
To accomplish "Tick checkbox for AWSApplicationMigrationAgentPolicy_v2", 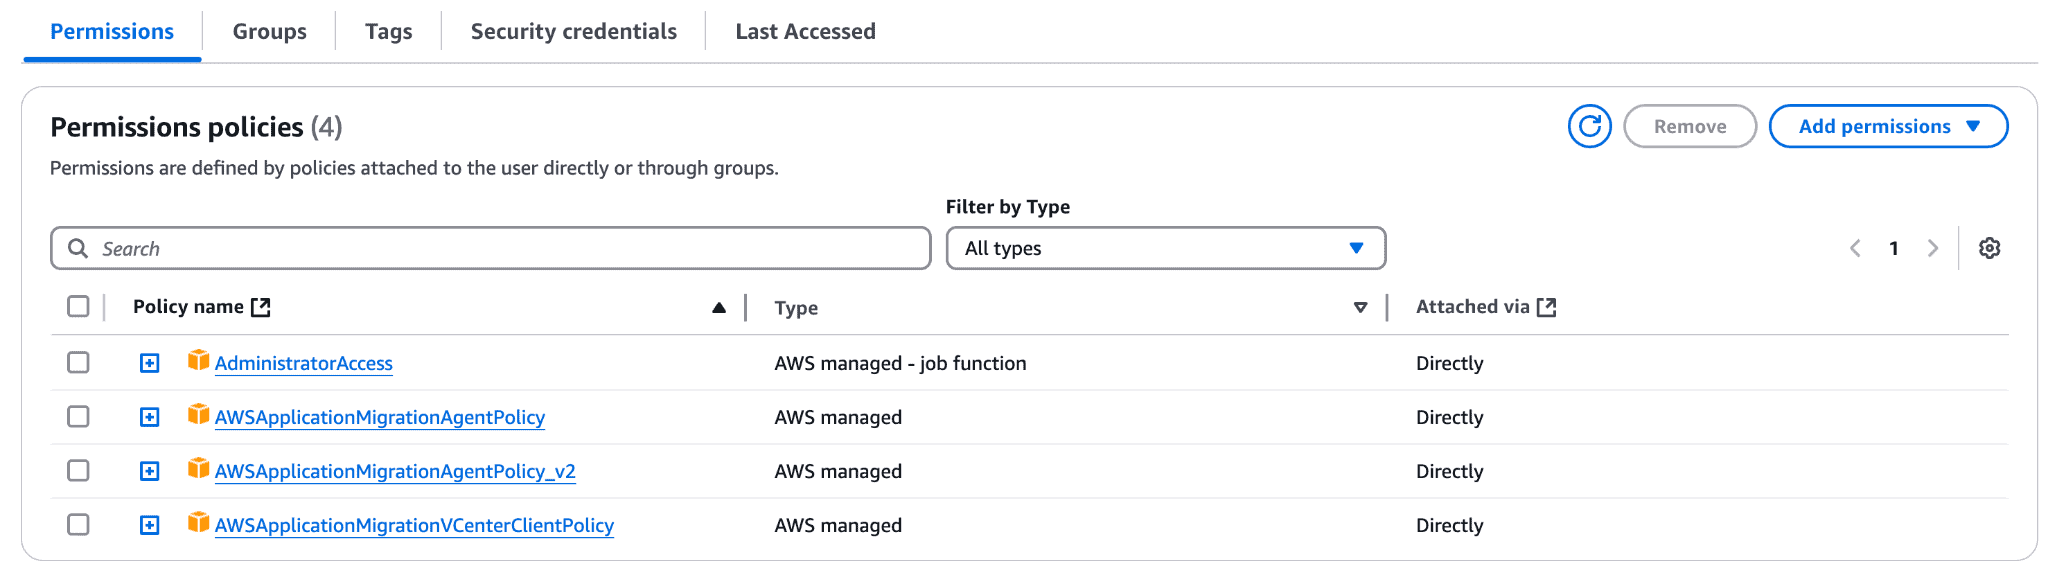I will point(78,470).
